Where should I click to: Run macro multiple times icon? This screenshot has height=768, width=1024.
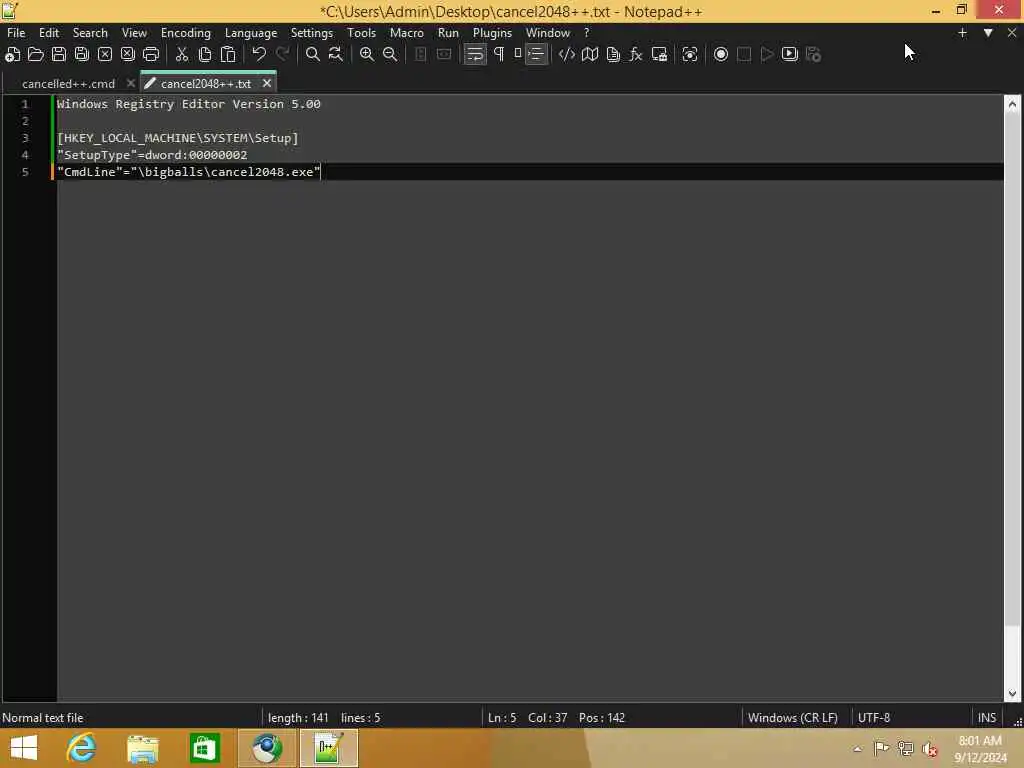click(790, 55)
